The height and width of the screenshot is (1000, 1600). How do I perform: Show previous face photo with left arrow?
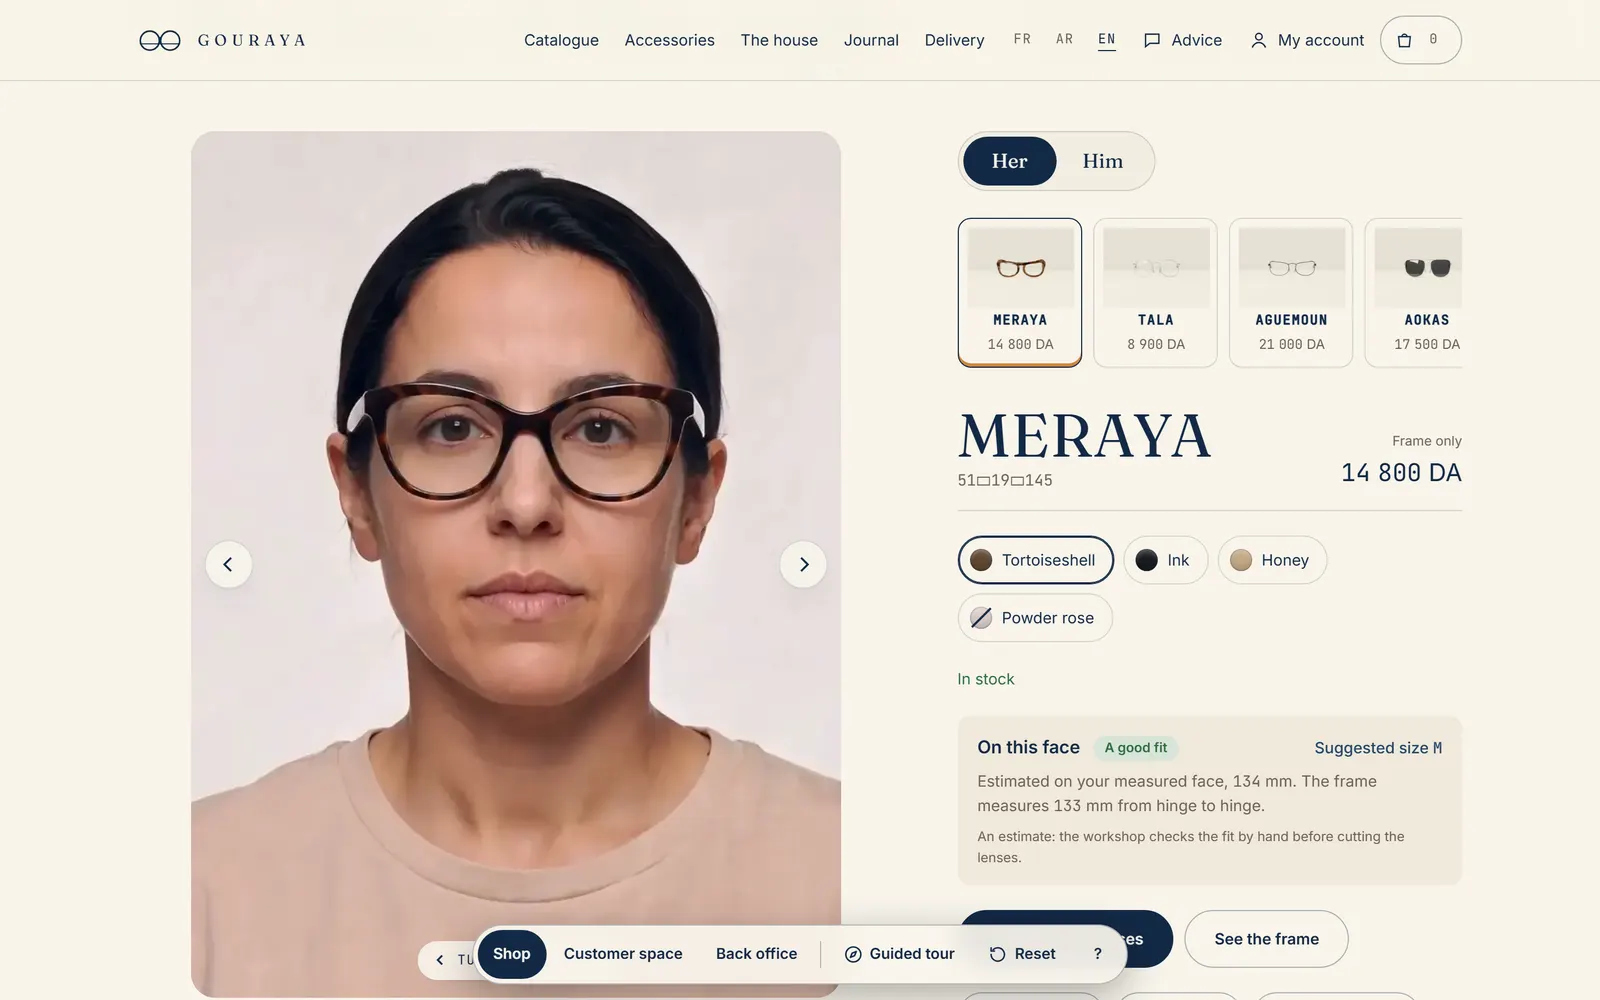(228, 564)
